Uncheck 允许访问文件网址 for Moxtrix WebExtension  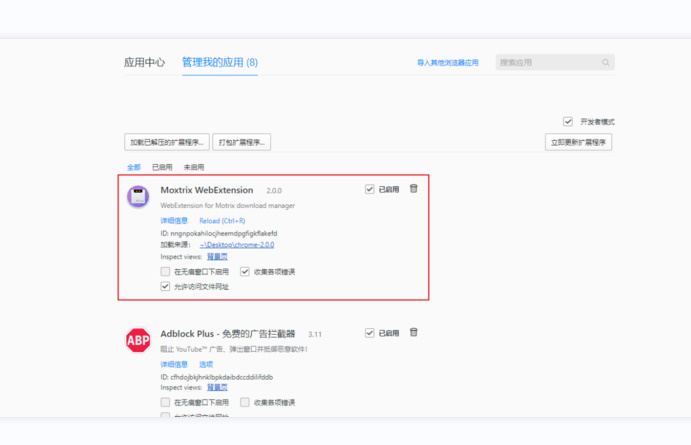click(x=165, y=286)
